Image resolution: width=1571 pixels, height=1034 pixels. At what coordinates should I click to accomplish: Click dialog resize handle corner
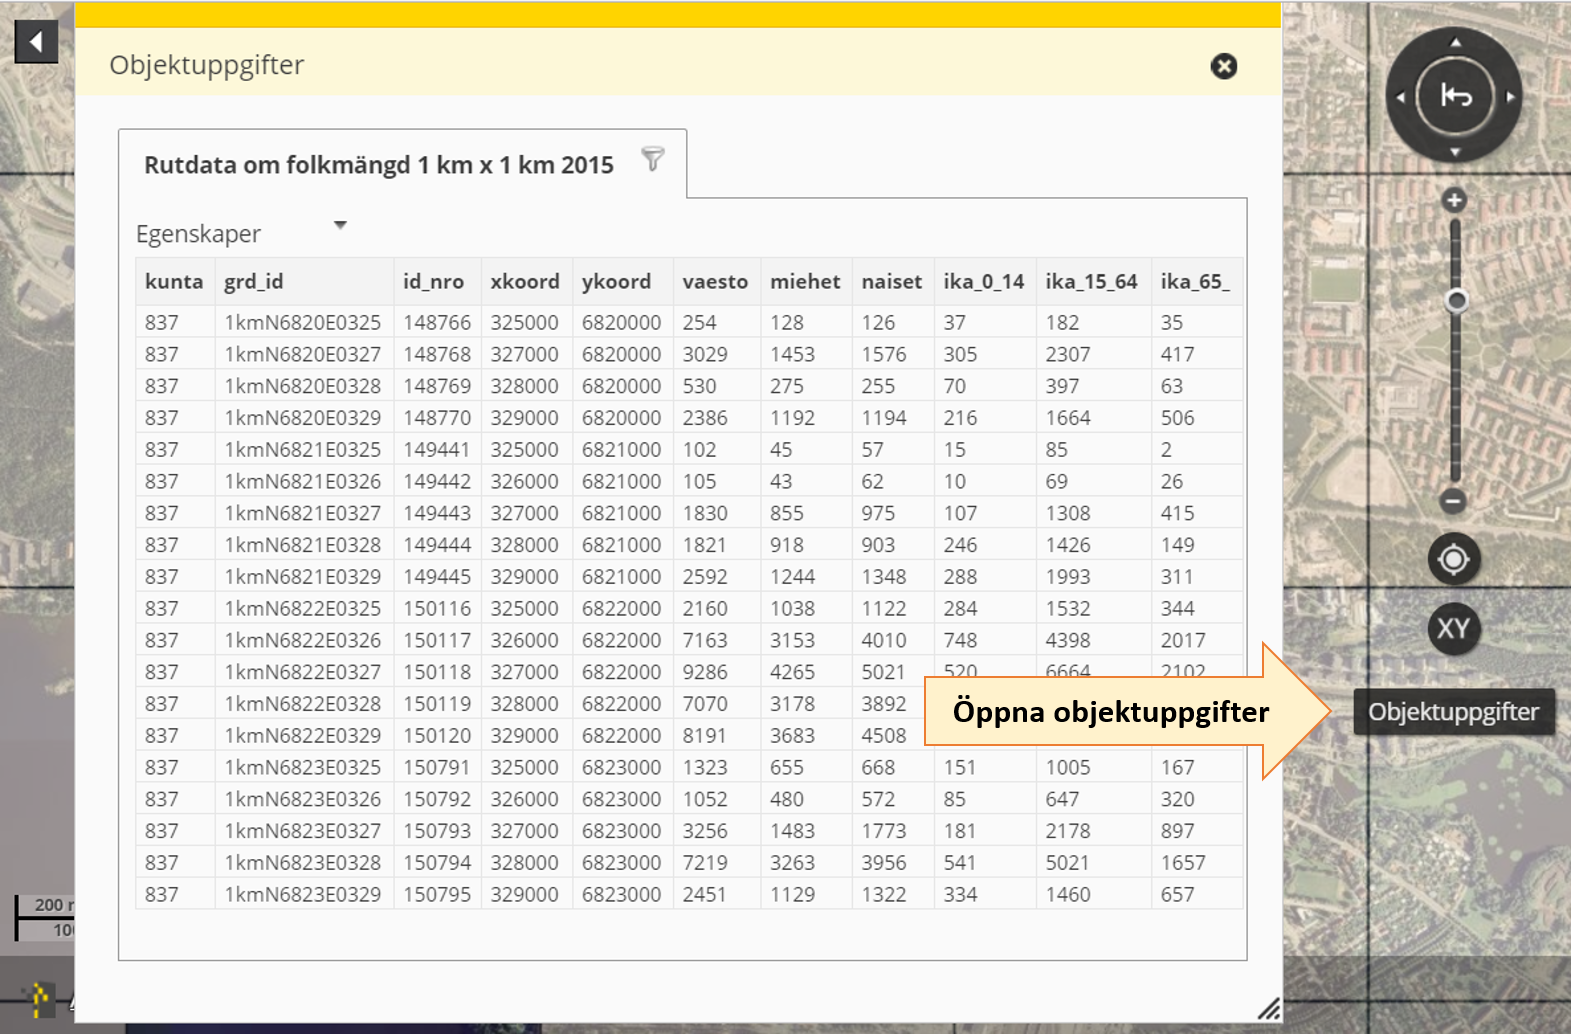coord(1268,1008)
